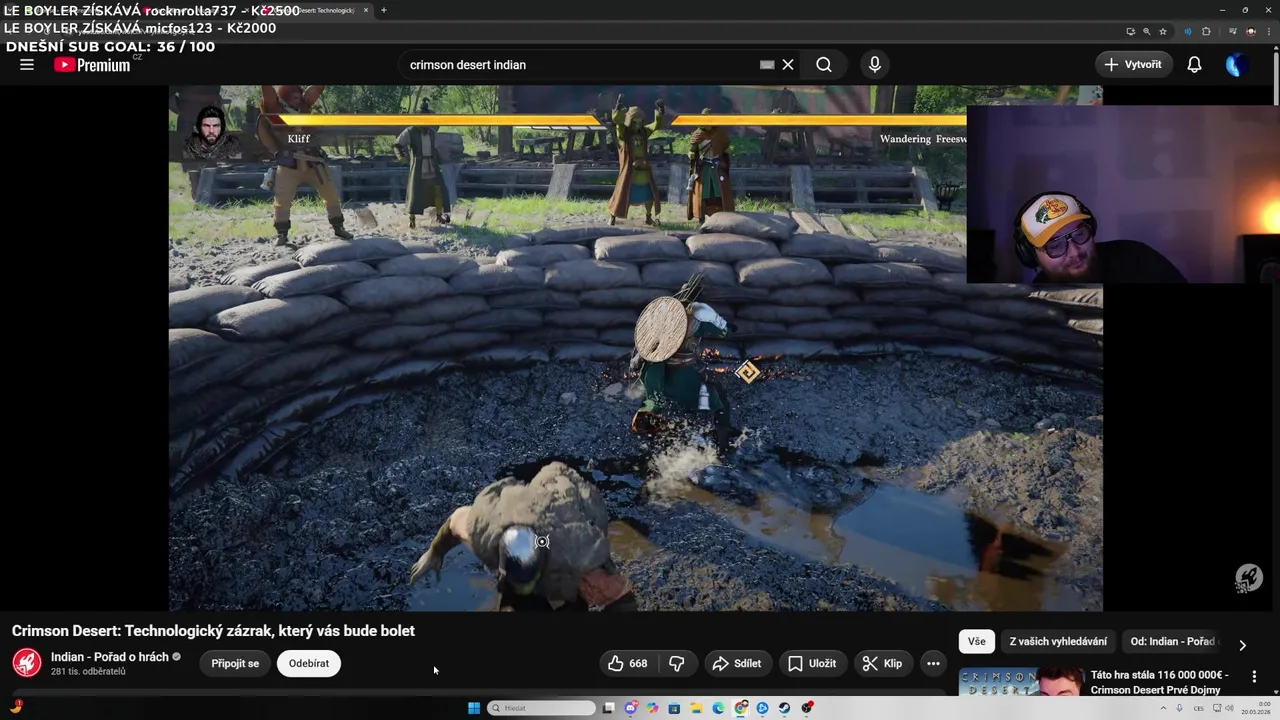Start voice search with the microphone

[875, 64]
